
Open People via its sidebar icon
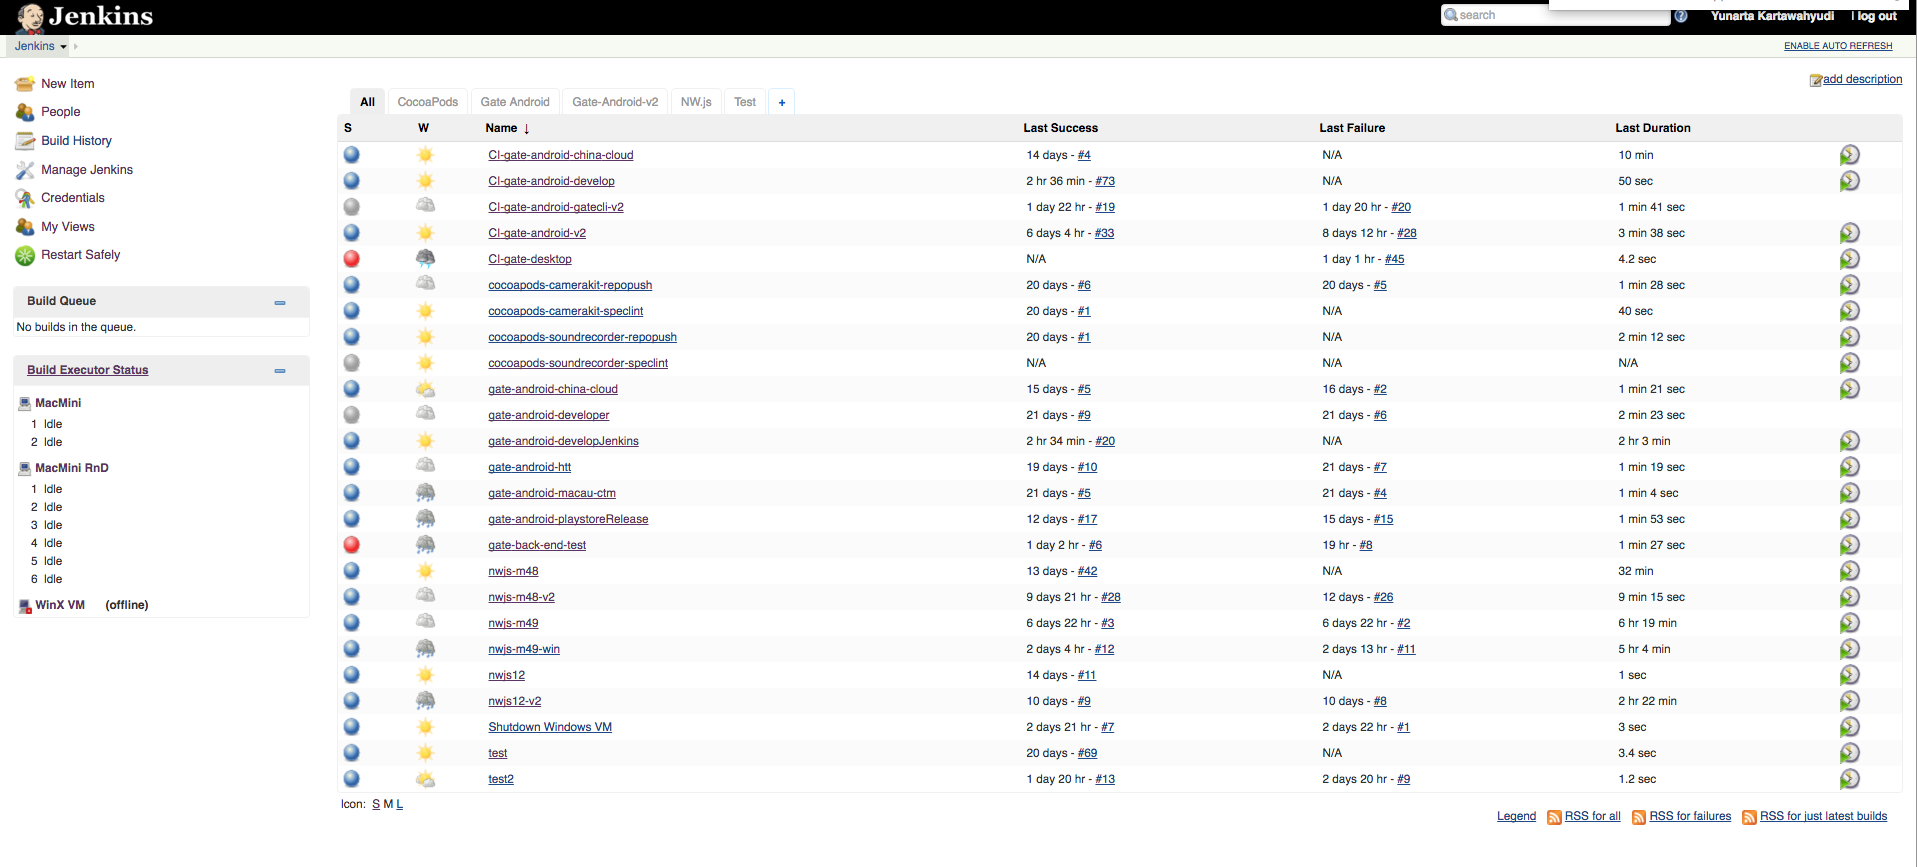(25, 112)
